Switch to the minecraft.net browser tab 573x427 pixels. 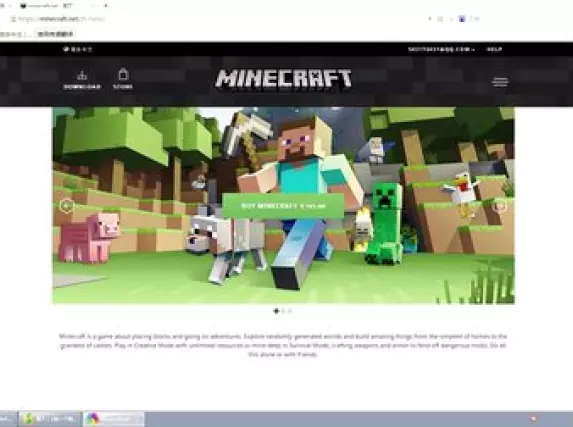click(x=46, y=5)
